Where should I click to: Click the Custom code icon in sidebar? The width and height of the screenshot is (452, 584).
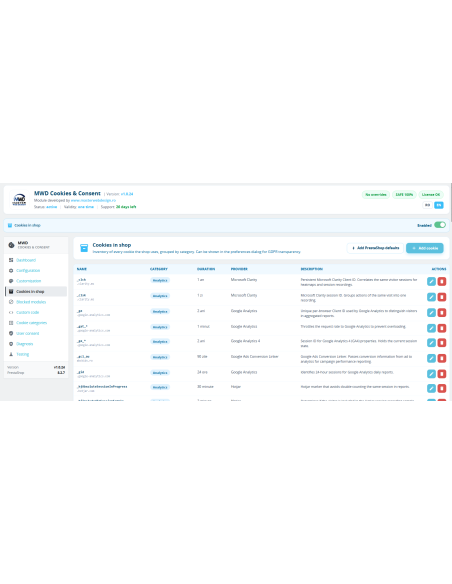[x=11, y=312]
